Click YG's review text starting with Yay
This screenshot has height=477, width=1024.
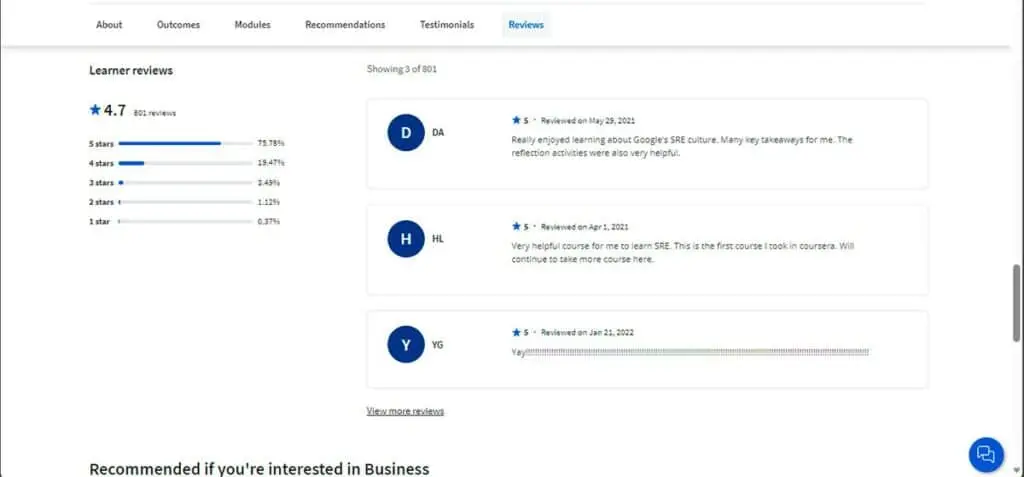[x=690, y=352]
